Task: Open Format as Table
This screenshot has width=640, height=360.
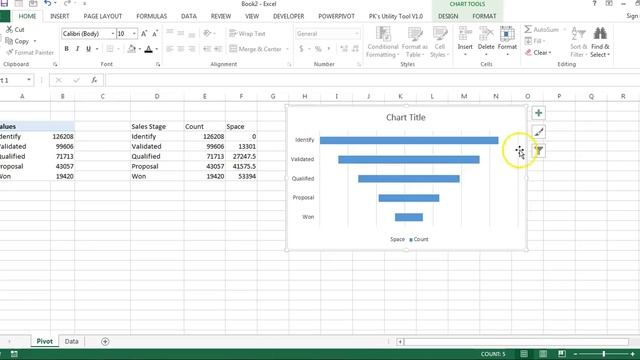Action: pyautogui.click(x=415, y=42)
